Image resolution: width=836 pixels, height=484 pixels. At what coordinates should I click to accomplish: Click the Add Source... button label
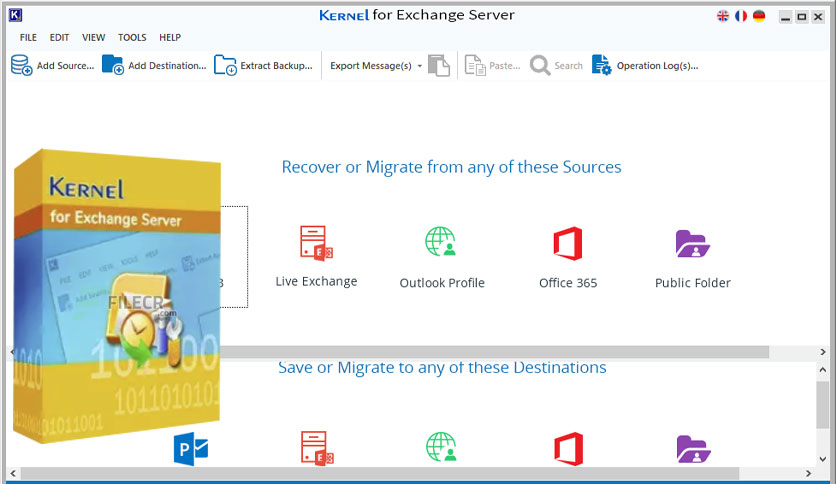click(x=66, y=66)
